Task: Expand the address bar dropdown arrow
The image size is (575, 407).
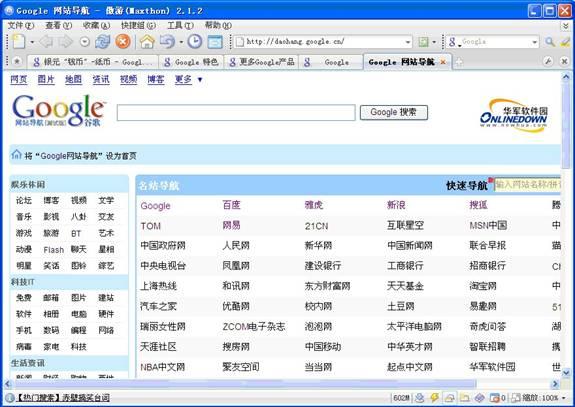Action: (x=408, y=42)
